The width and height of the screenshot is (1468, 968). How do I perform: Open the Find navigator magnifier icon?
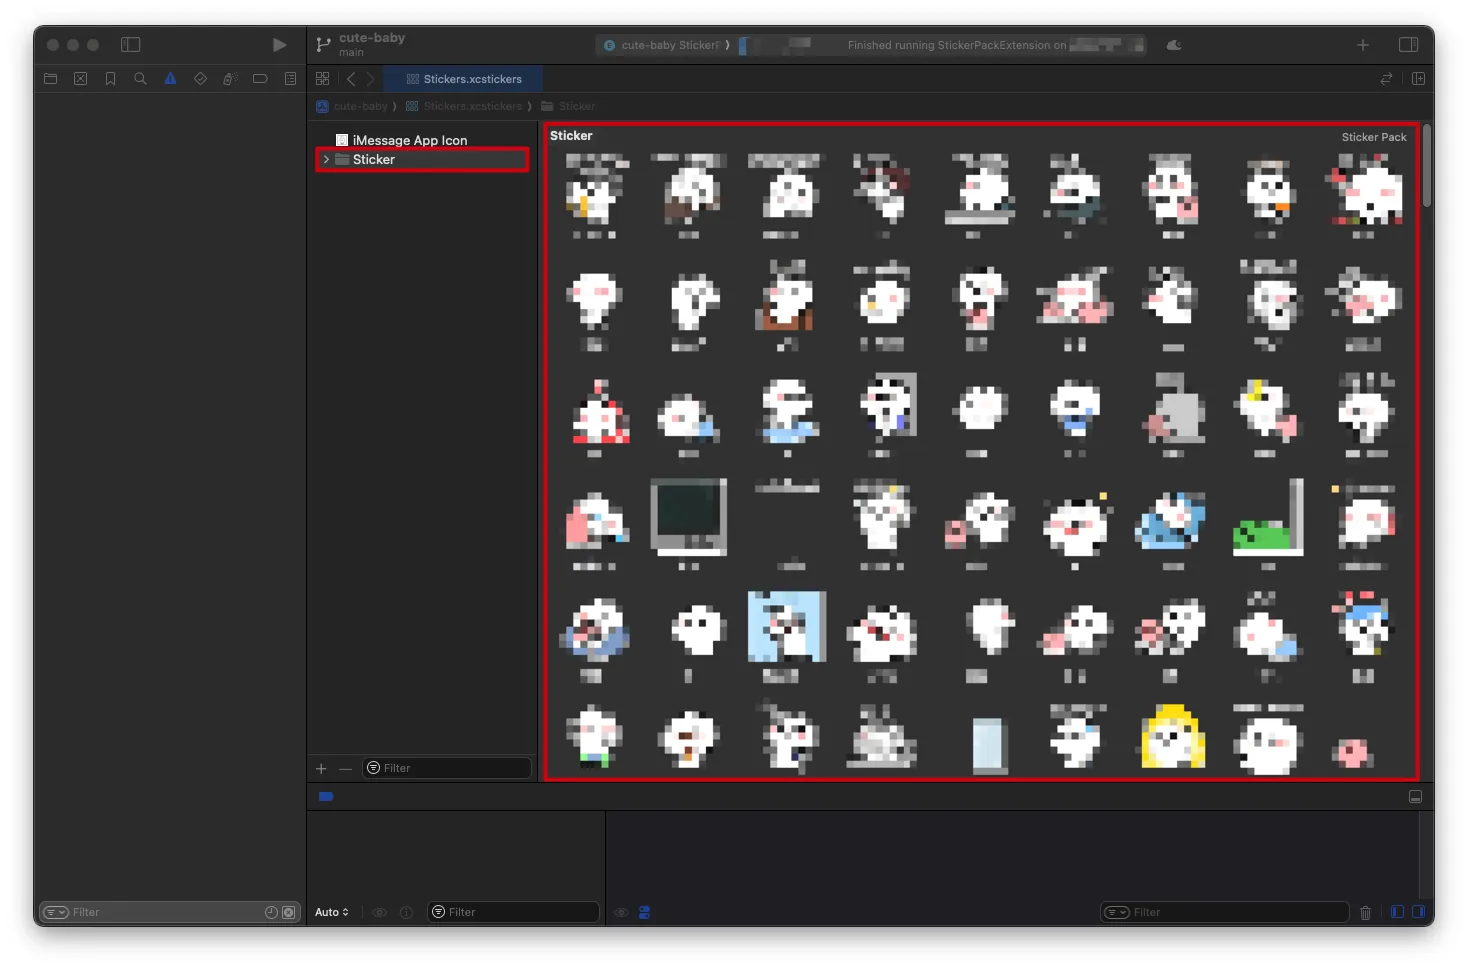(x=140, y=79)
